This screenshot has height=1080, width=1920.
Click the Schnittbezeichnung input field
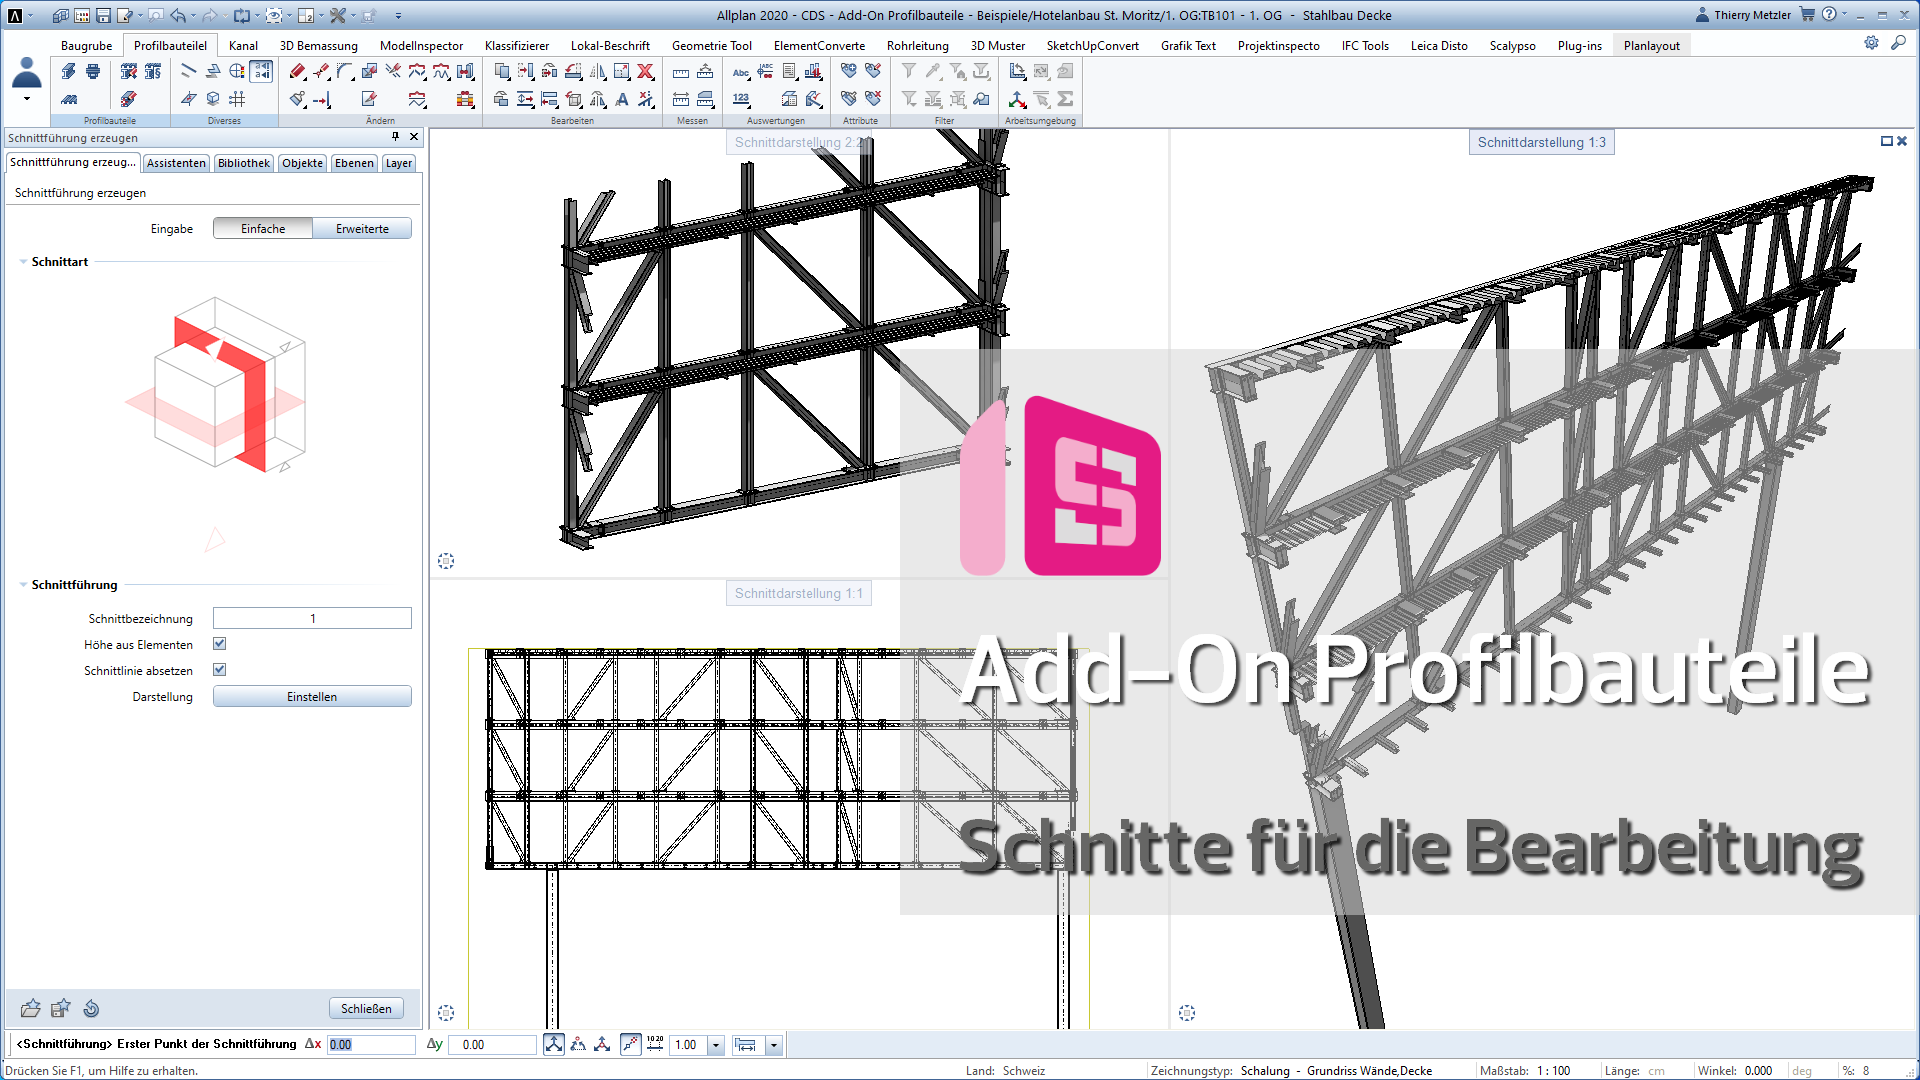click(312, 619)
